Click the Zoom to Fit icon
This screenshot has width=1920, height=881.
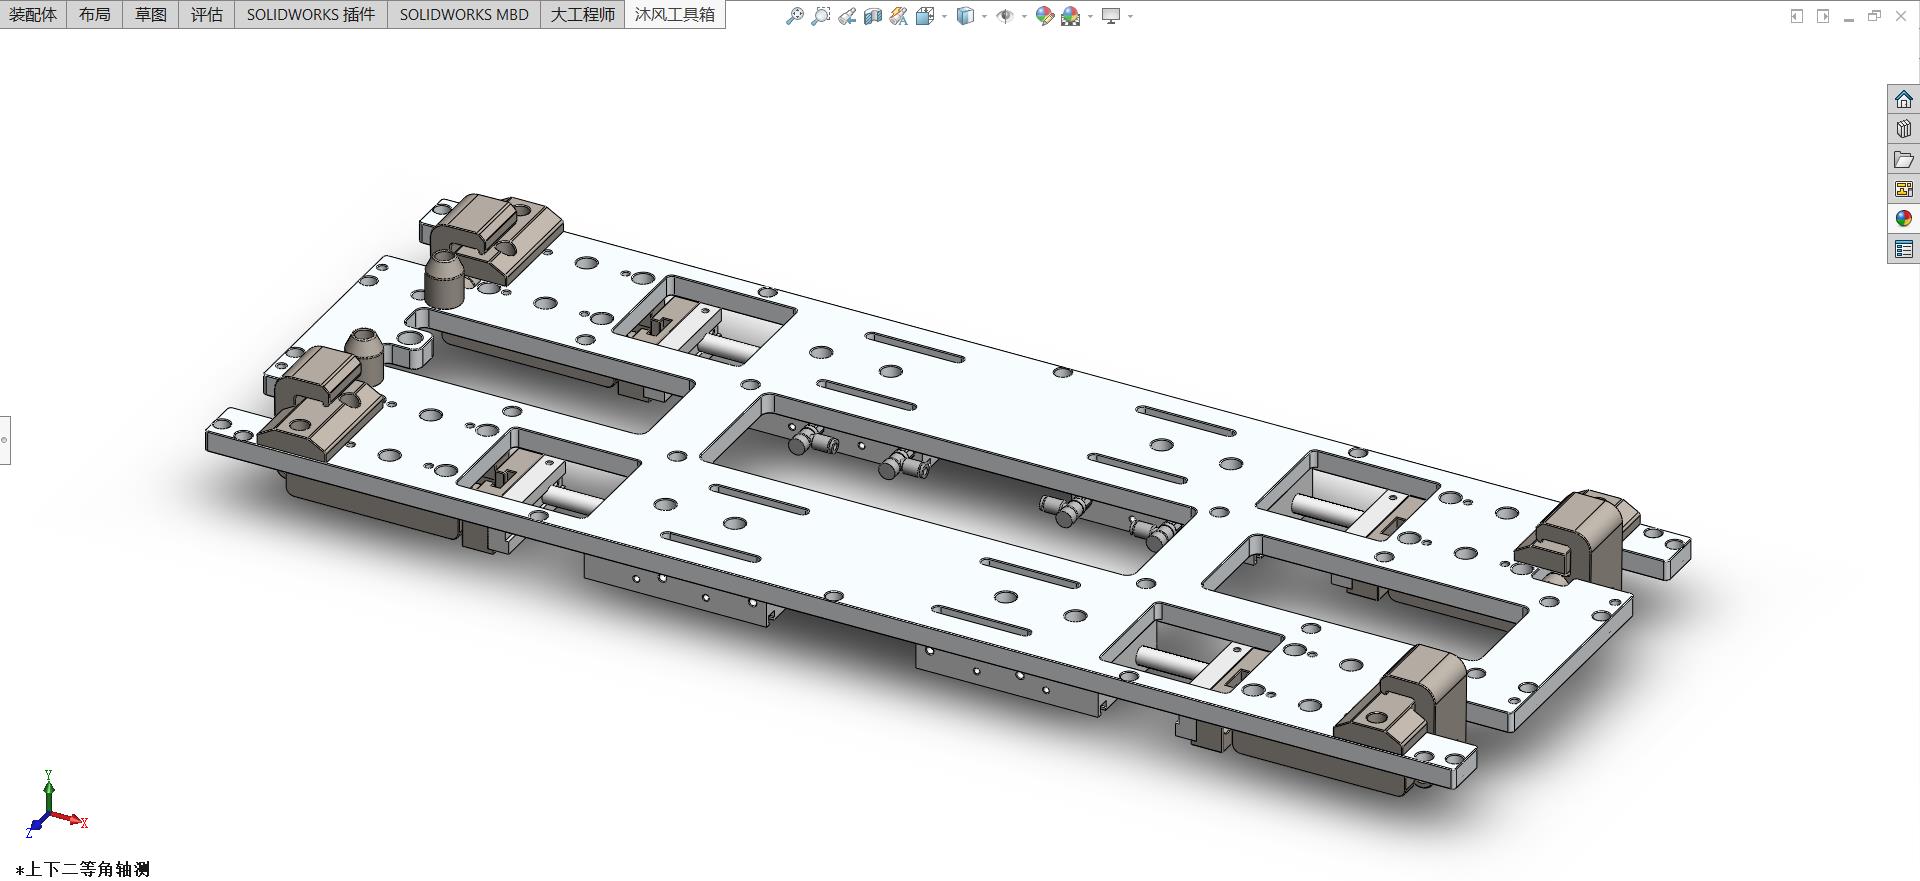click(x=795, y=16)
